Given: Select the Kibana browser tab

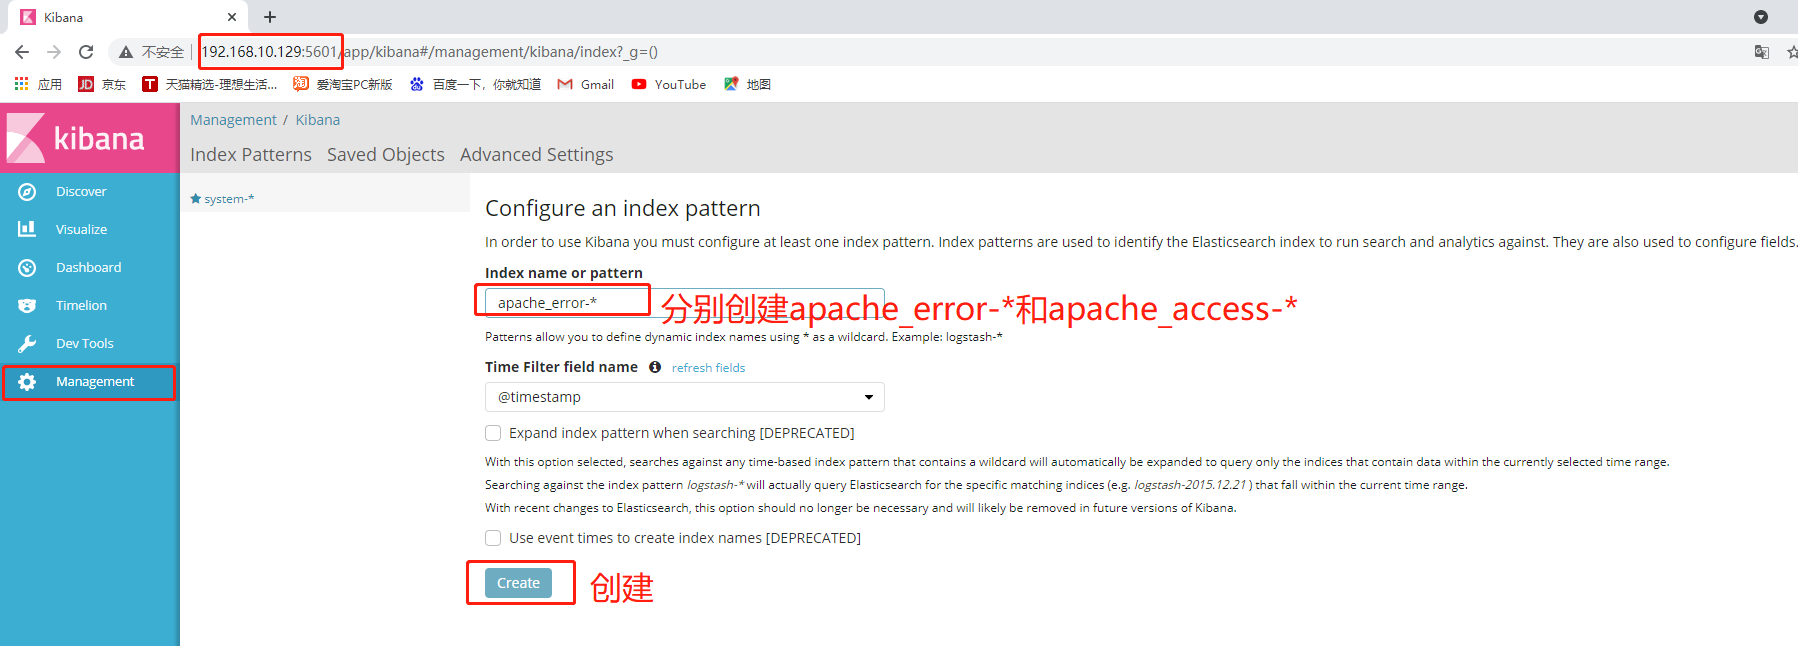Looking at the screenshot, I should (x=128, y=17).
